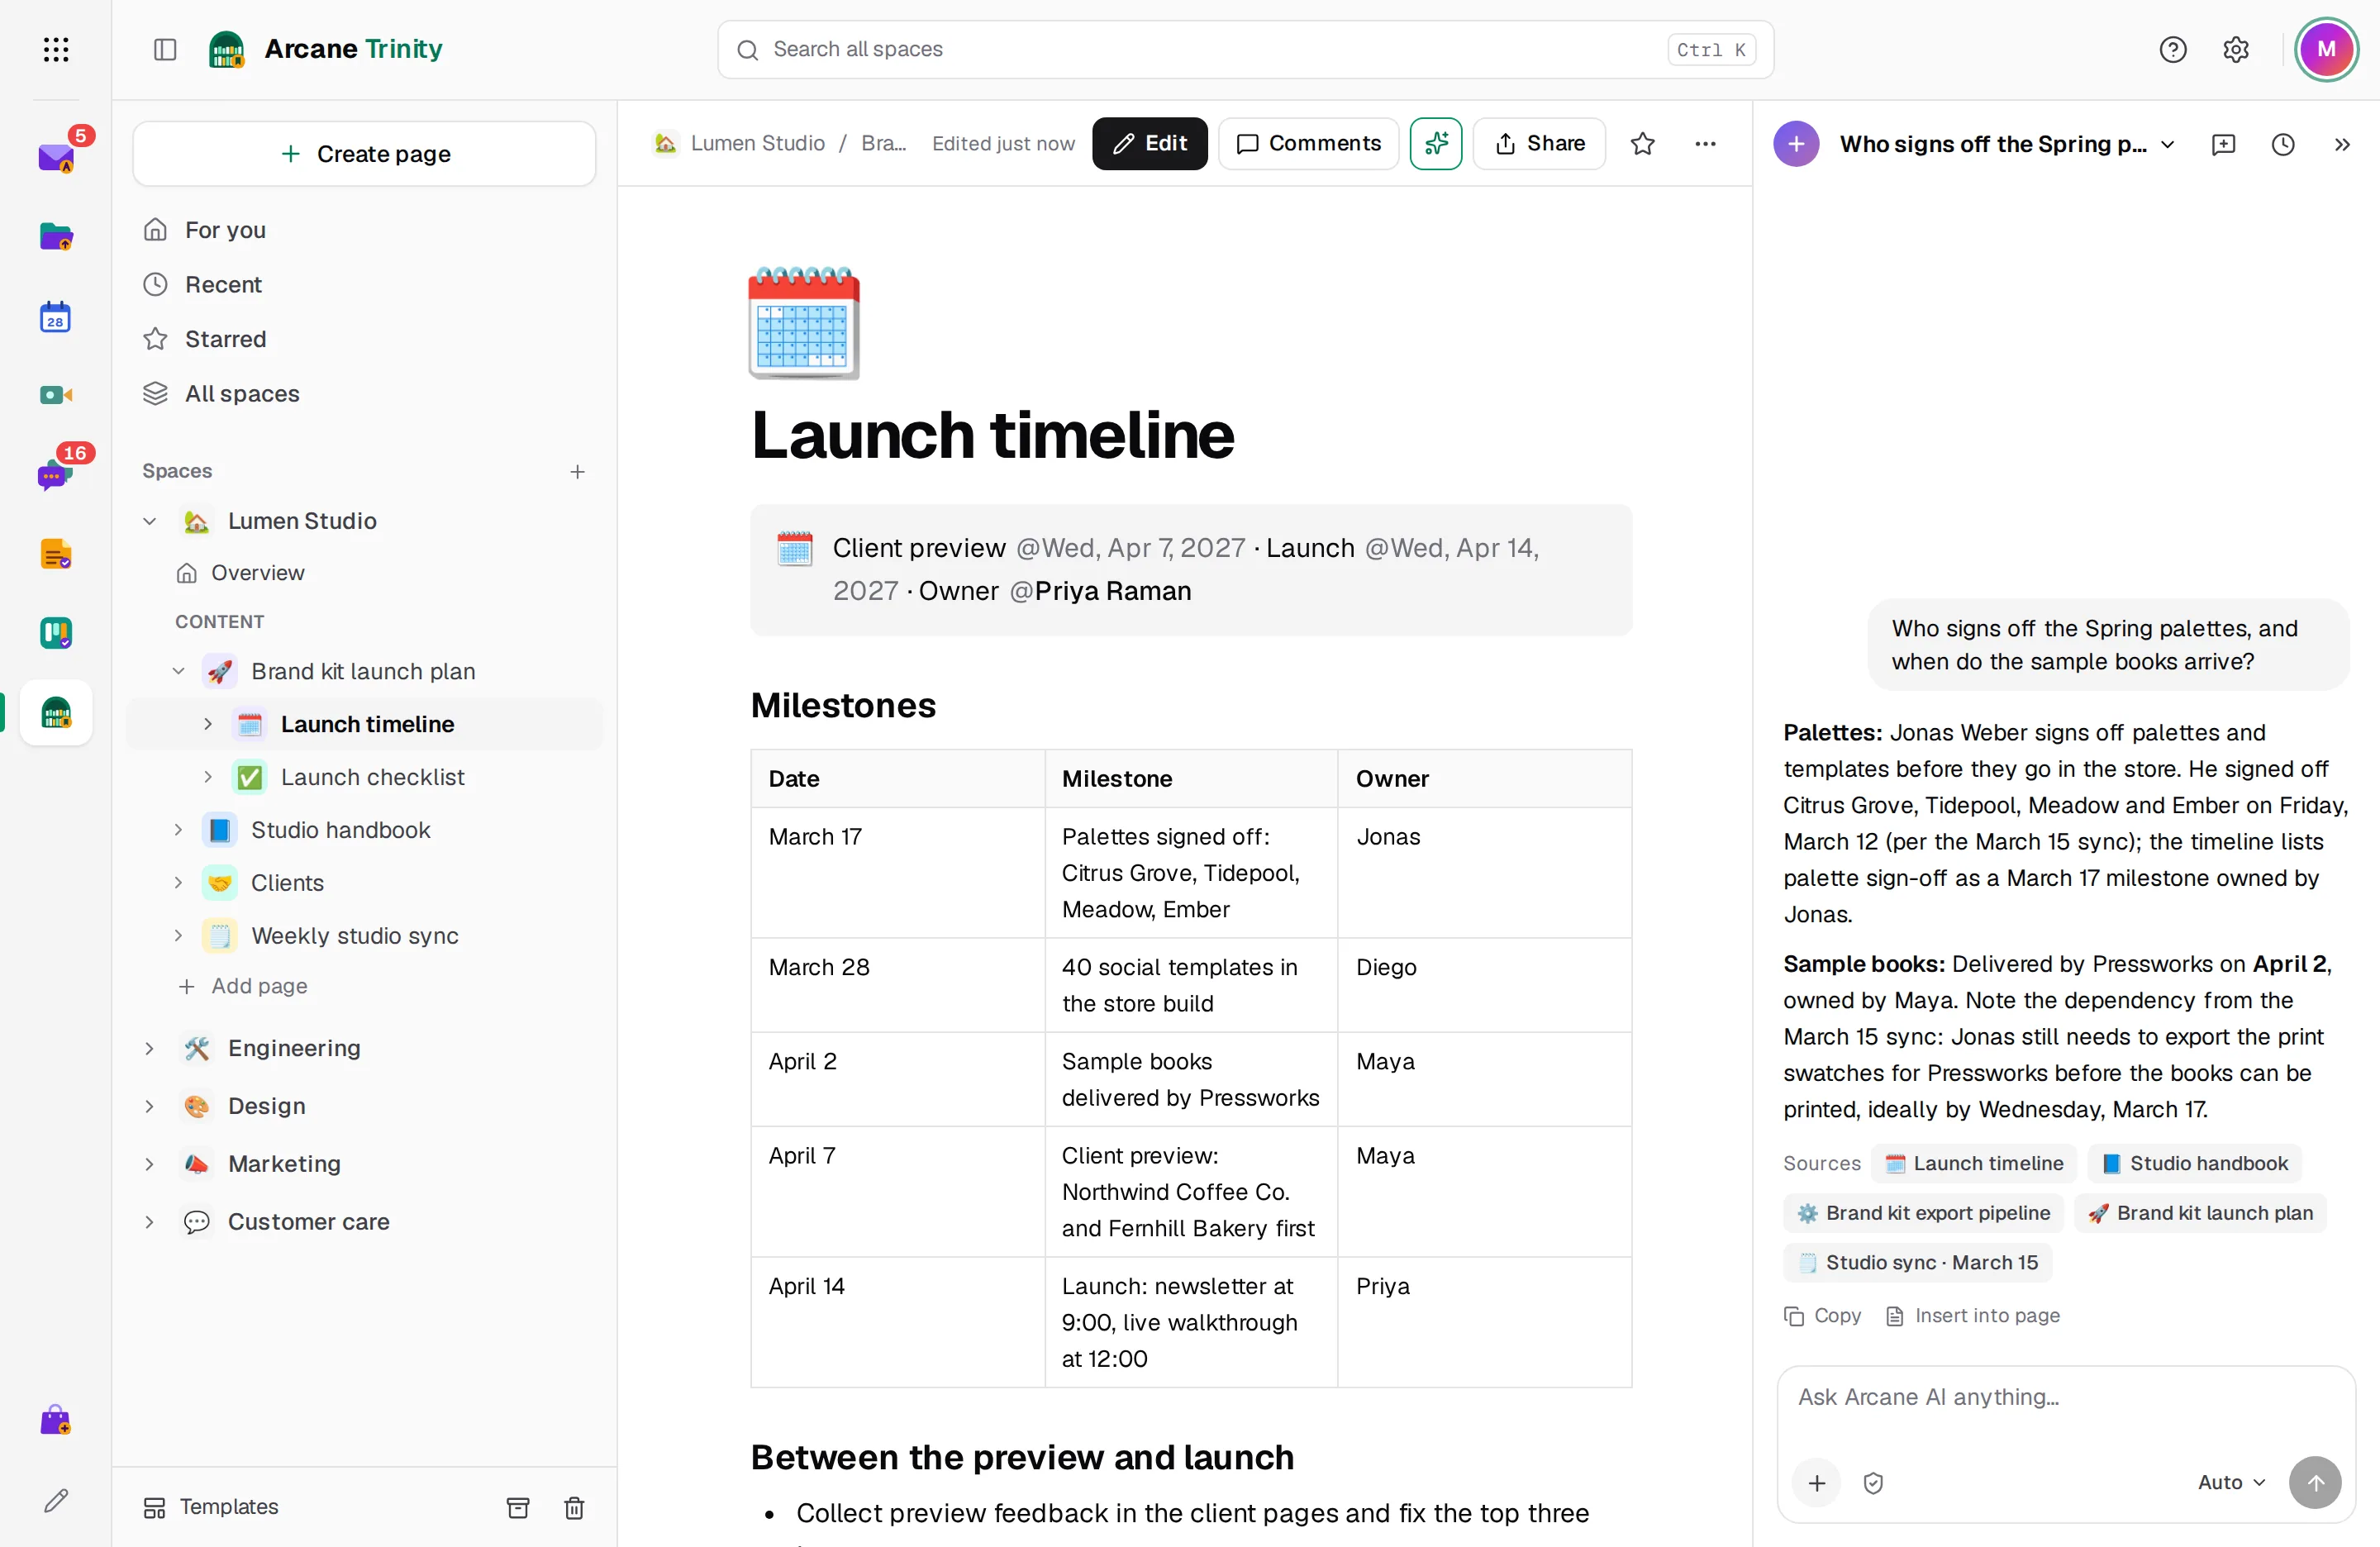
Task: Click the Share button
Action: tap(1539, 143)
